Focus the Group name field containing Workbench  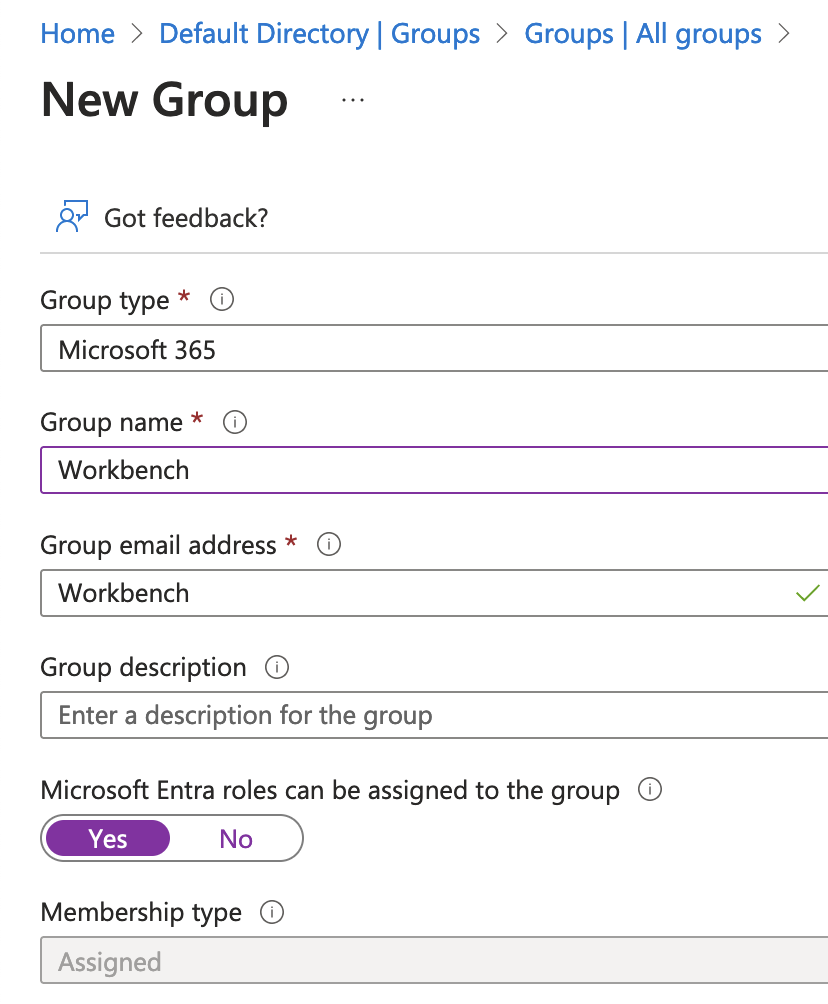pos(434,470)
